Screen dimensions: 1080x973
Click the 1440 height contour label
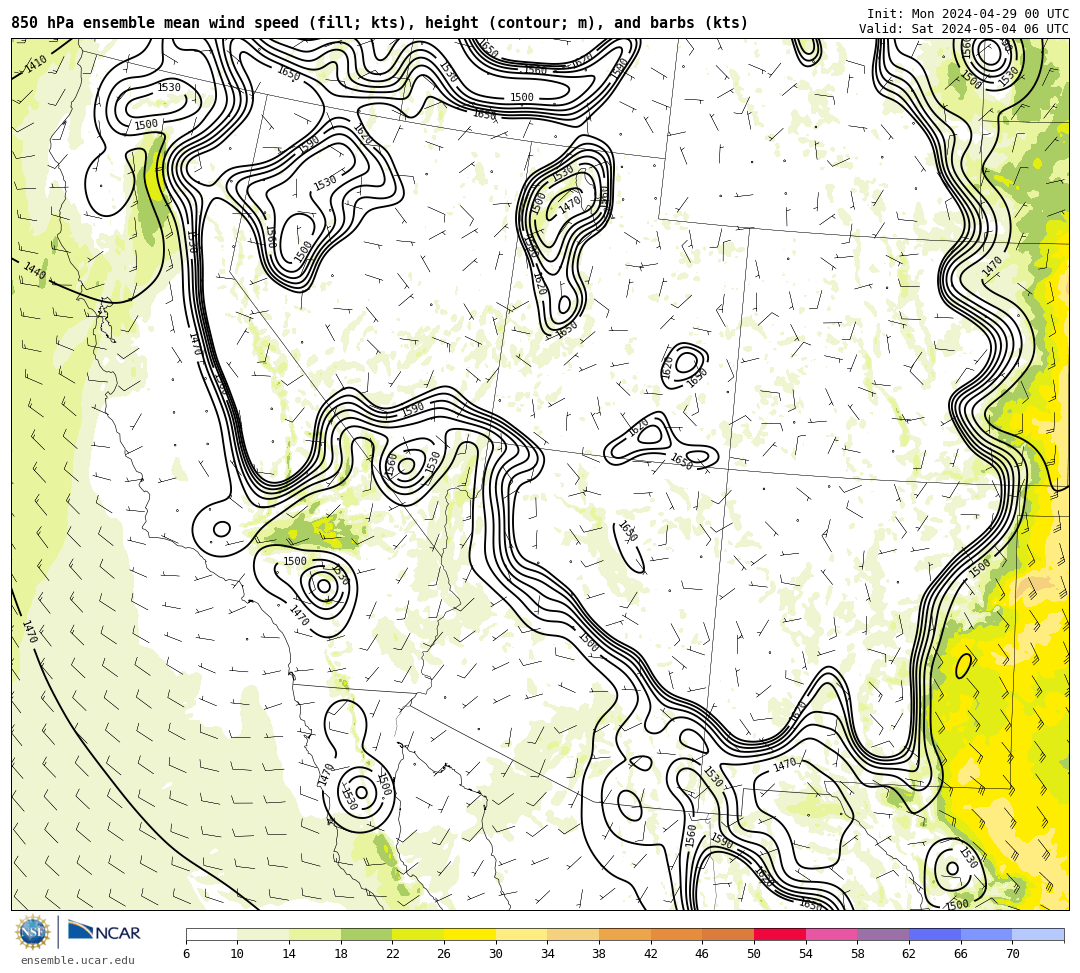pyautogui.click(x=34, y=271)
